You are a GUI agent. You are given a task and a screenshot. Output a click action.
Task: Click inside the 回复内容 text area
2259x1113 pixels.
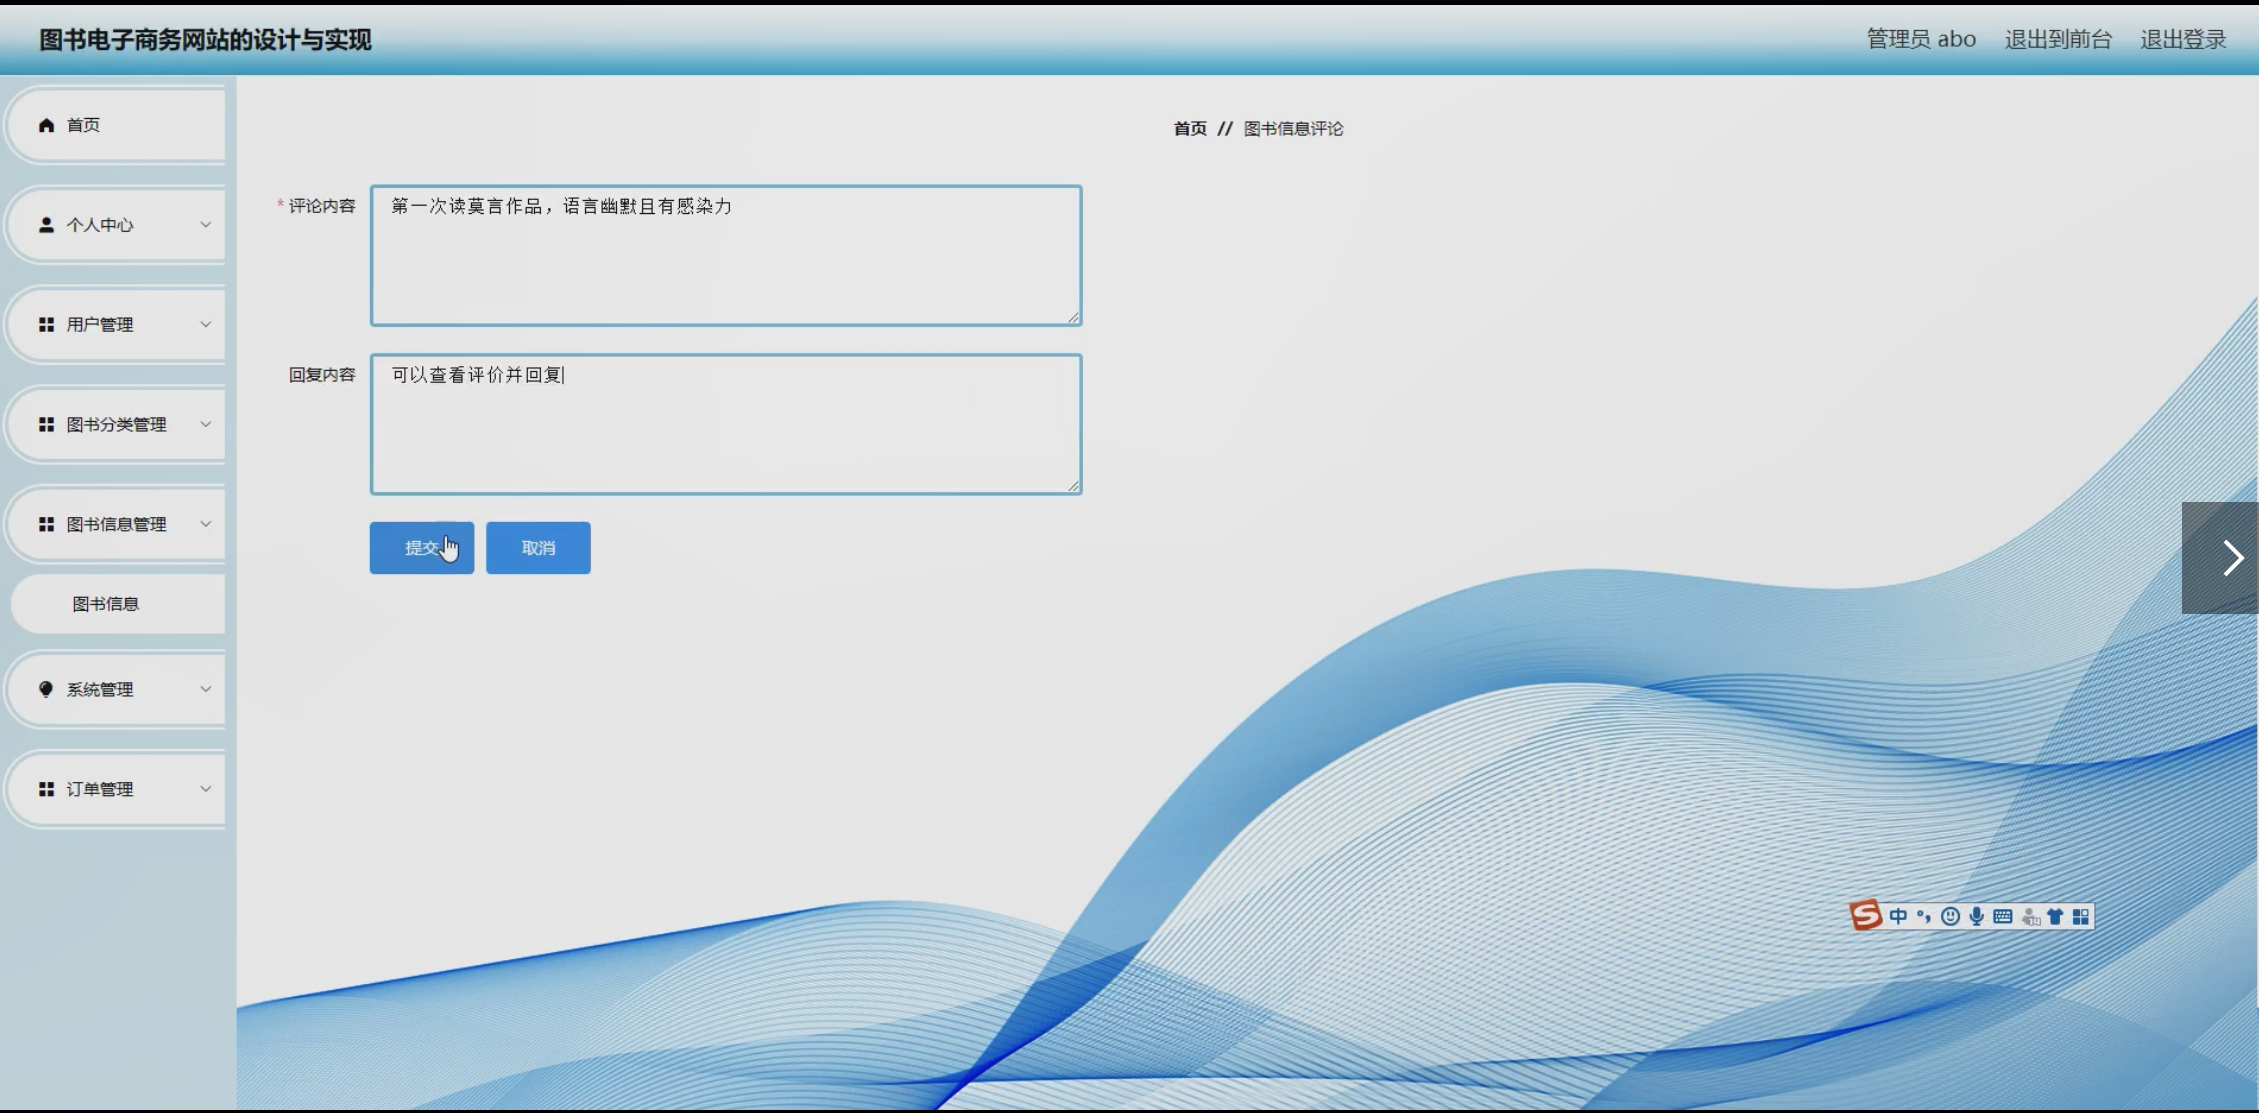pyautogui.click(x=726, y=424)
